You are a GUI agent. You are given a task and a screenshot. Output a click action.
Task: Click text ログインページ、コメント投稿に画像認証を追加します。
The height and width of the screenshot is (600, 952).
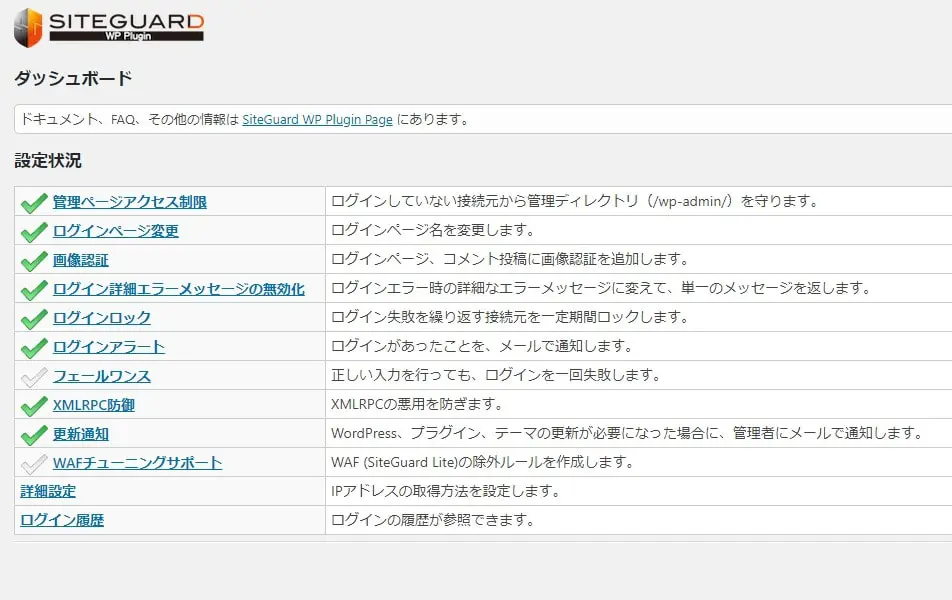pos(511,259)
